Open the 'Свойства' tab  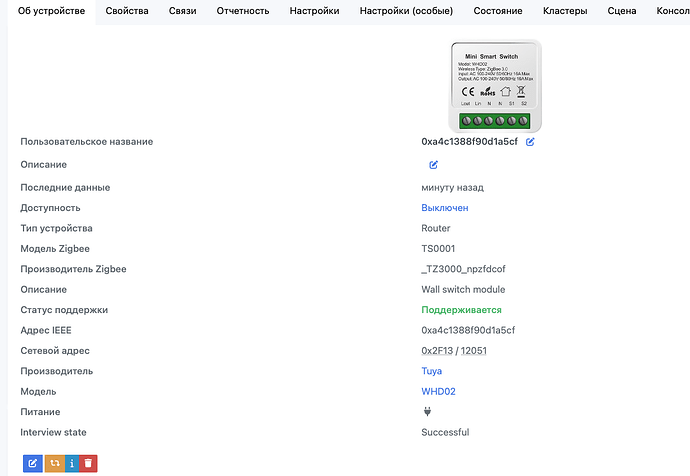coord(126,11)
